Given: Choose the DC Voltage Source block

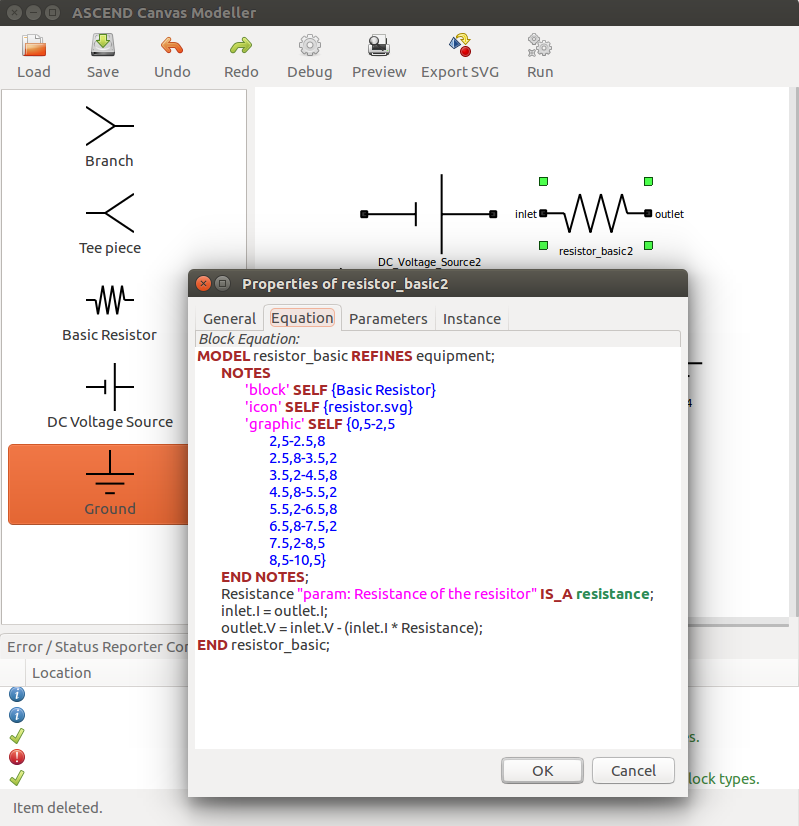Looking at the screenshot, I should [x=109, y=398].
